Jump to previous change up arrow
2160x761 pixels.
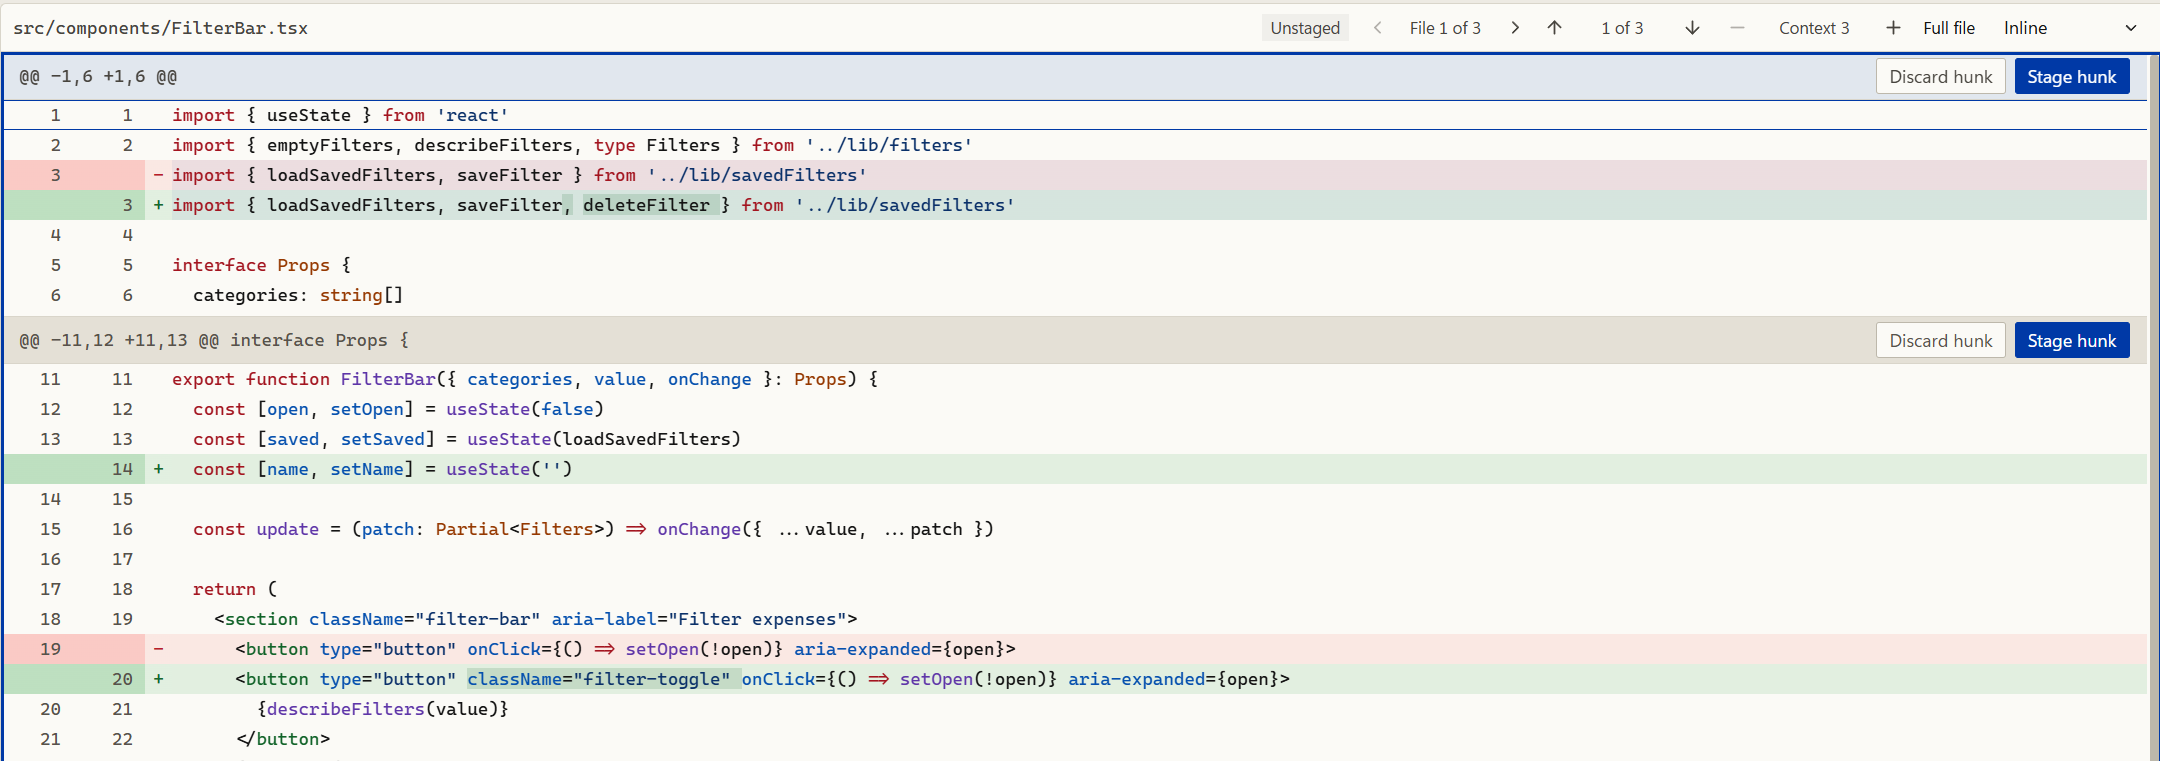pyautogui.click(x=1554, y=28)
